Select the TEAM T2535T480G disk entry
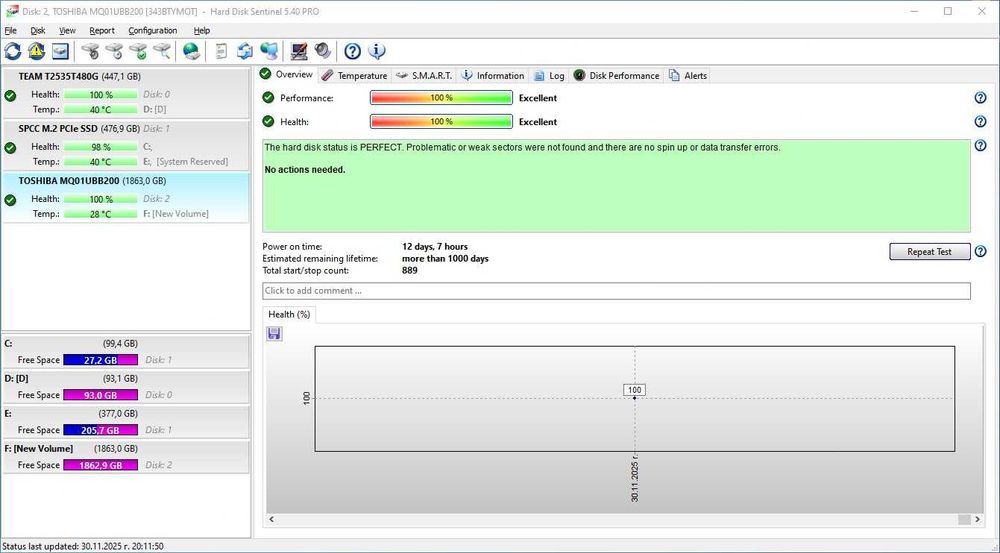The image size is (1000, 553). 126,93
